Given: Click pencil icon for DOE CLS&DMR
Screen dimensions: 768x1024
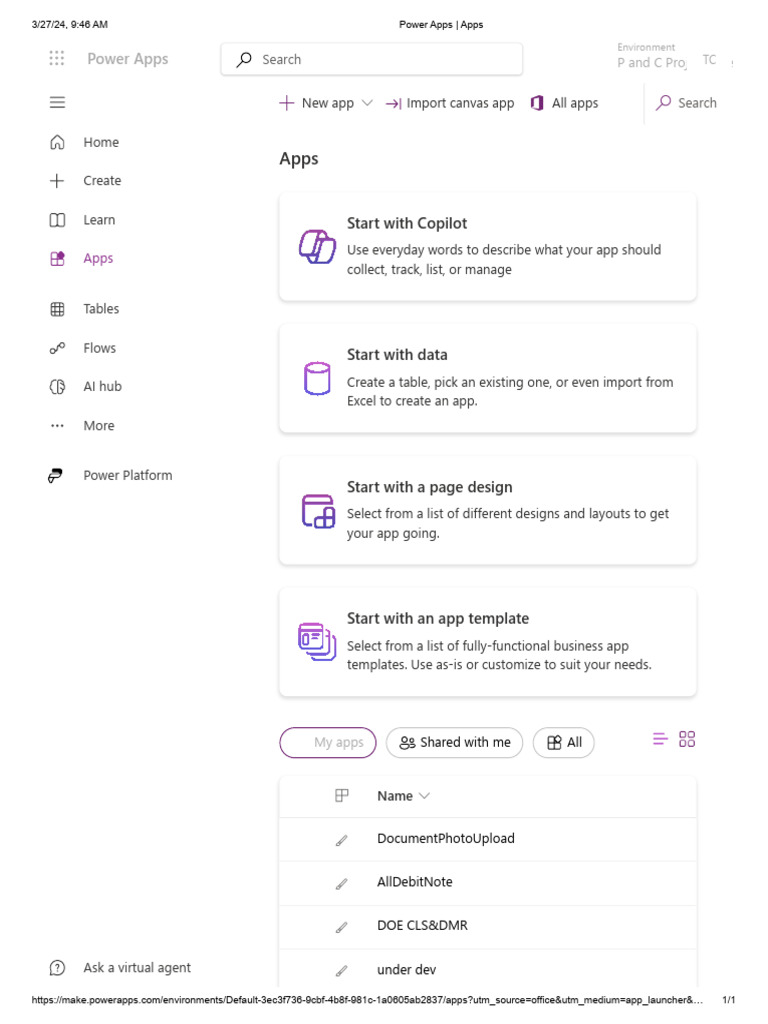Looking at the screenshot, I should pos(342,927).
